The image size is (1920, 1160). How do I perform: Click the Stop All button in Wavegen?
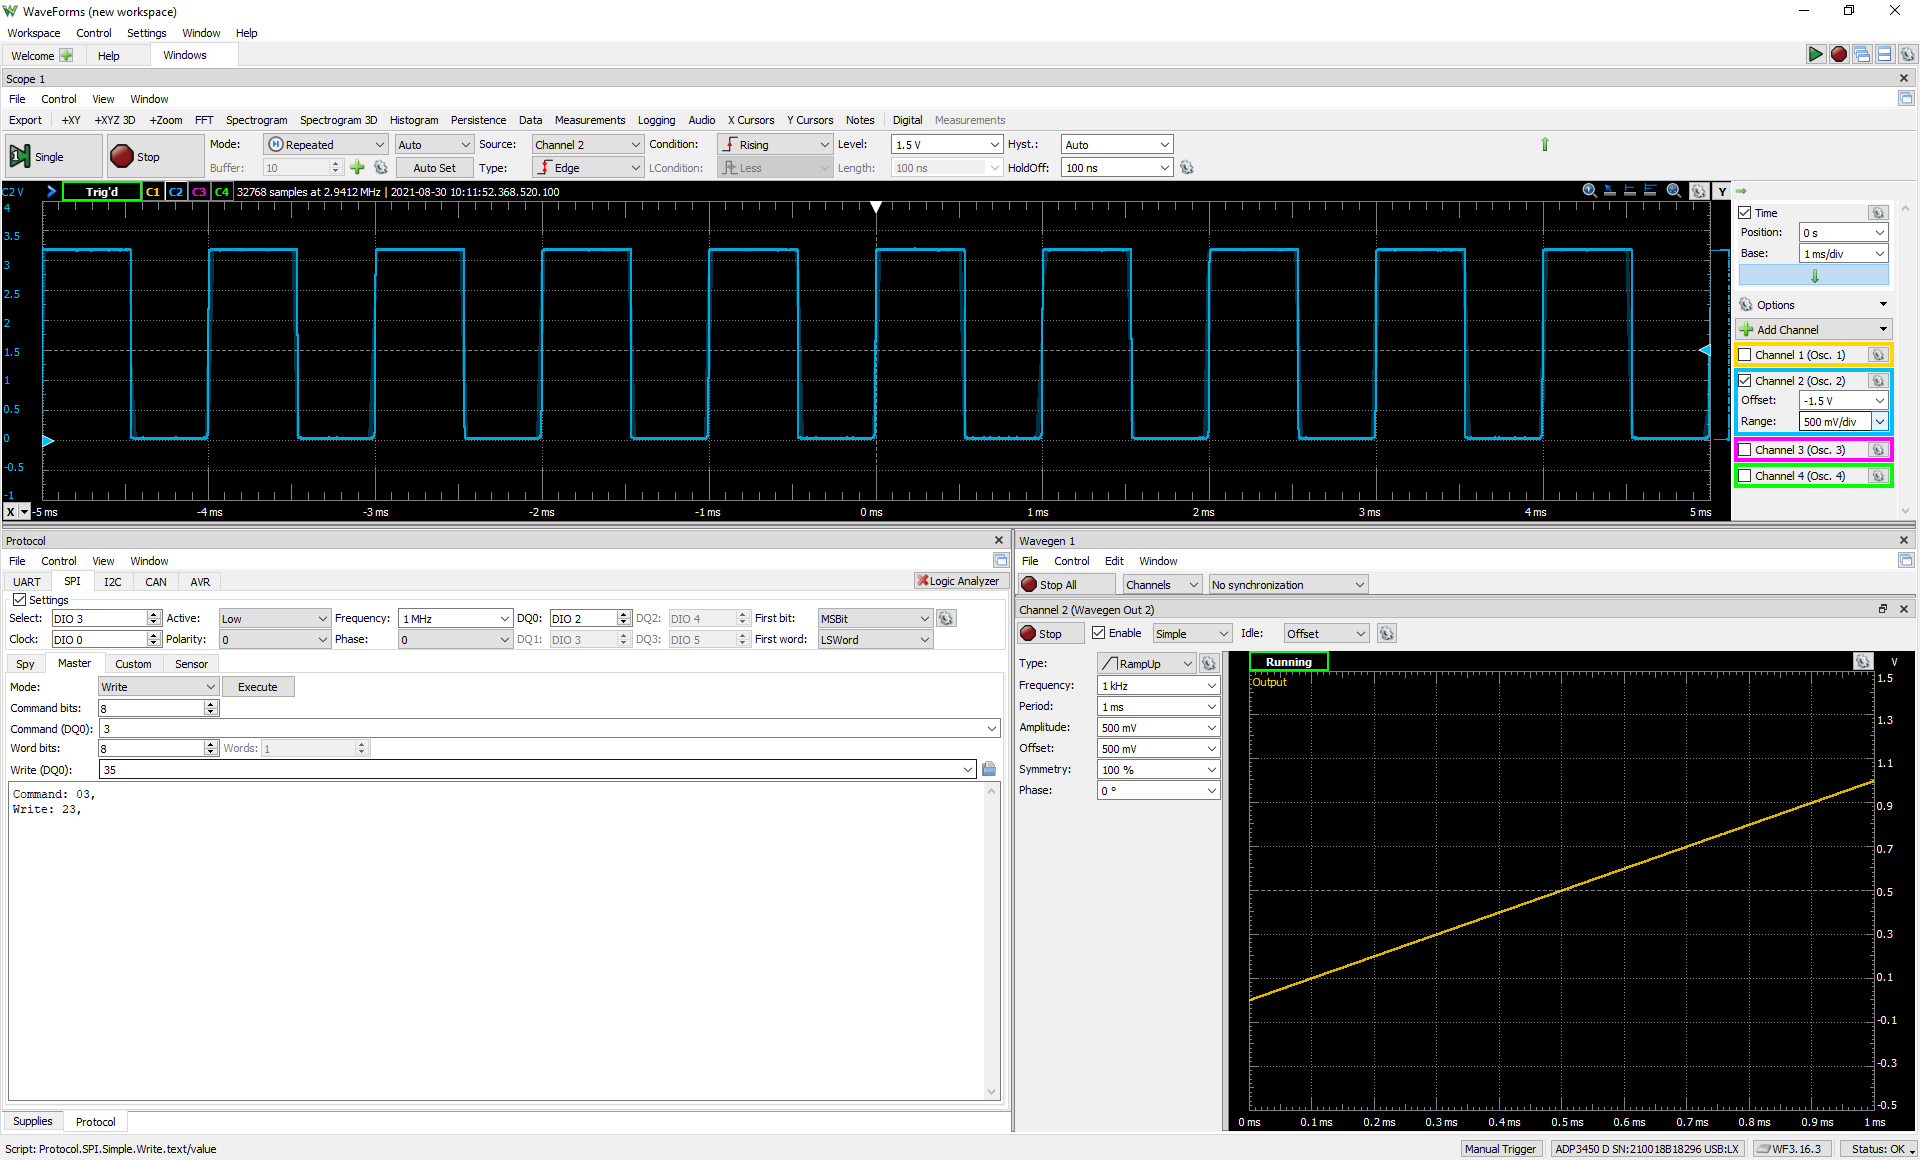click(x=1066, y=585)
